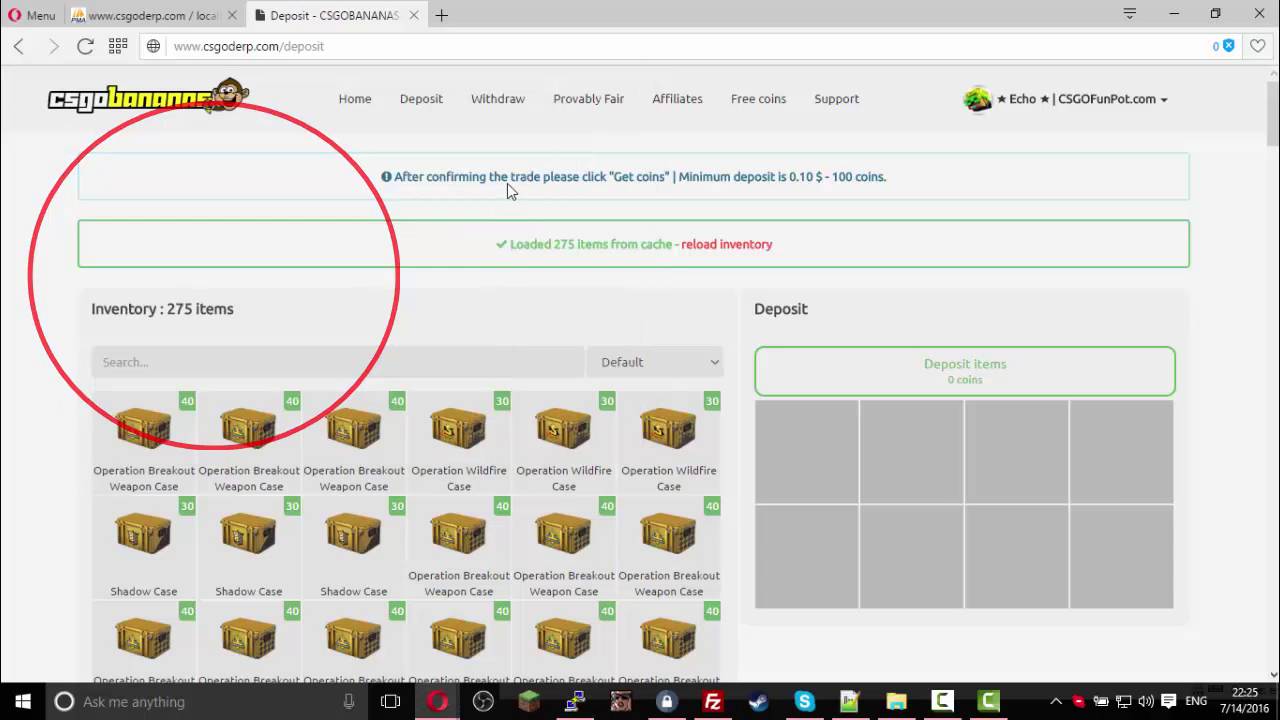
Task: Select the first Operation Breakout Weapon Case
Action: coord(144,442)
